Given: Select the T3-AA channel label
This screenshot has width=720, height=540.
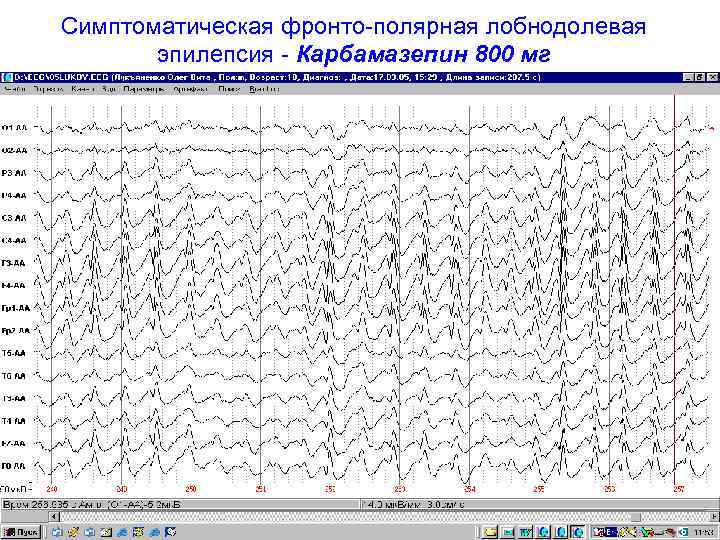Looking at the screenshot, I should tap(15, 398).
